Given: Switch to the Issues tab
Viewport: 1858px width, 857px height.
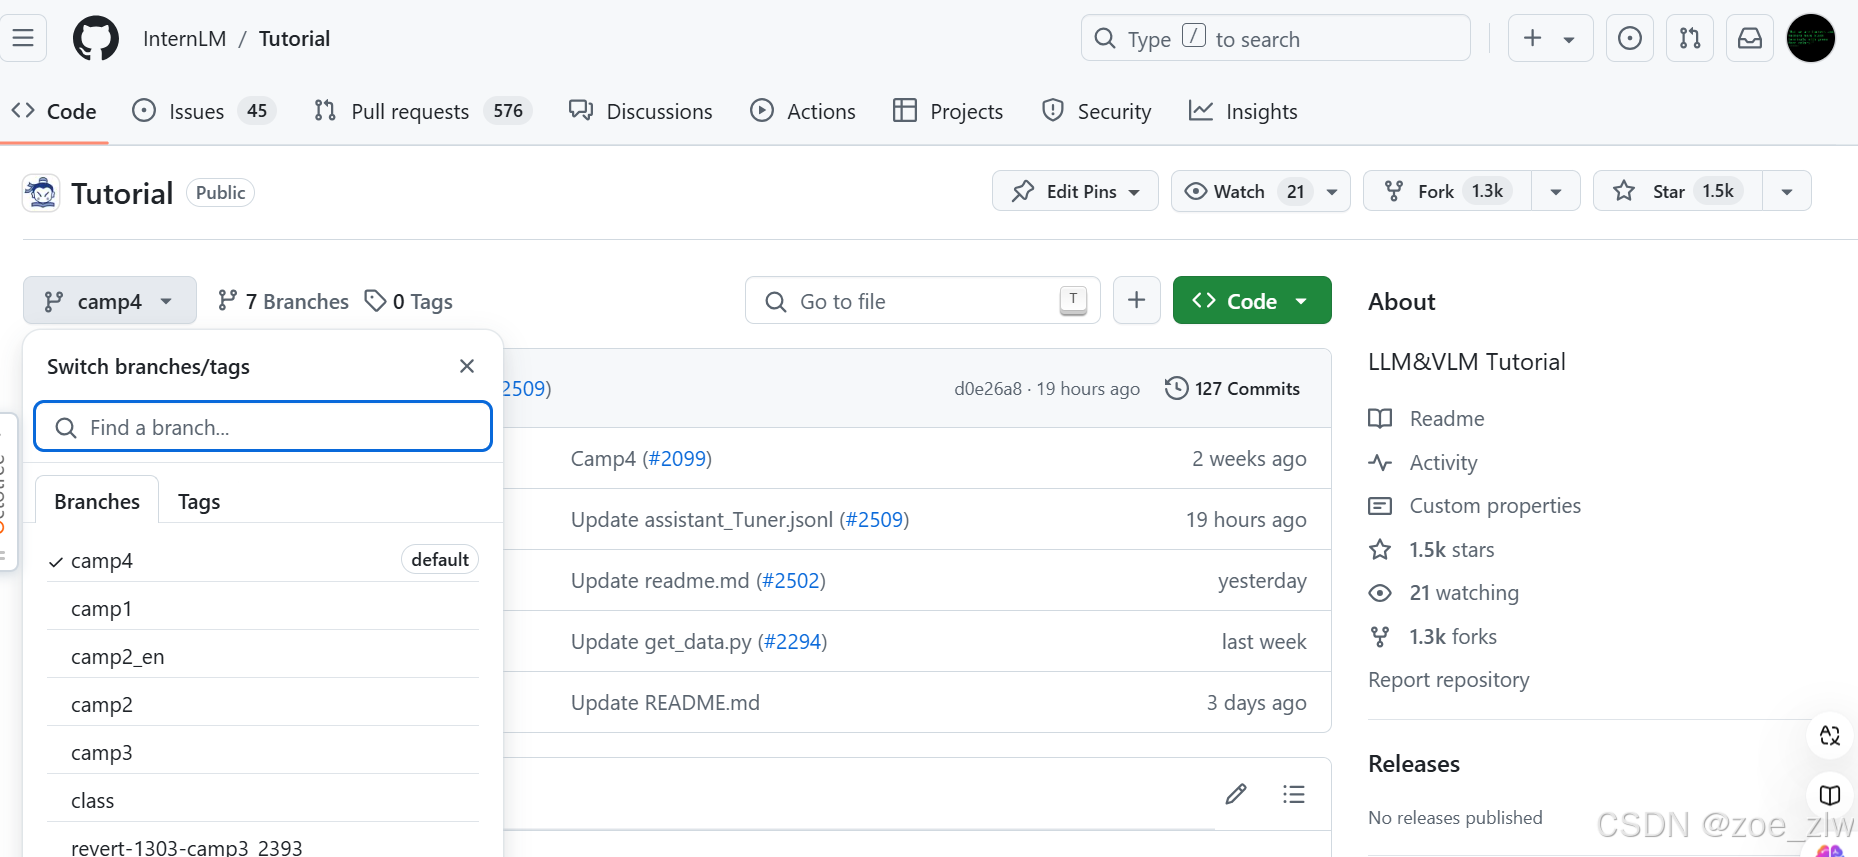Looking at the screenshot, I should click(x=204, y=111).
